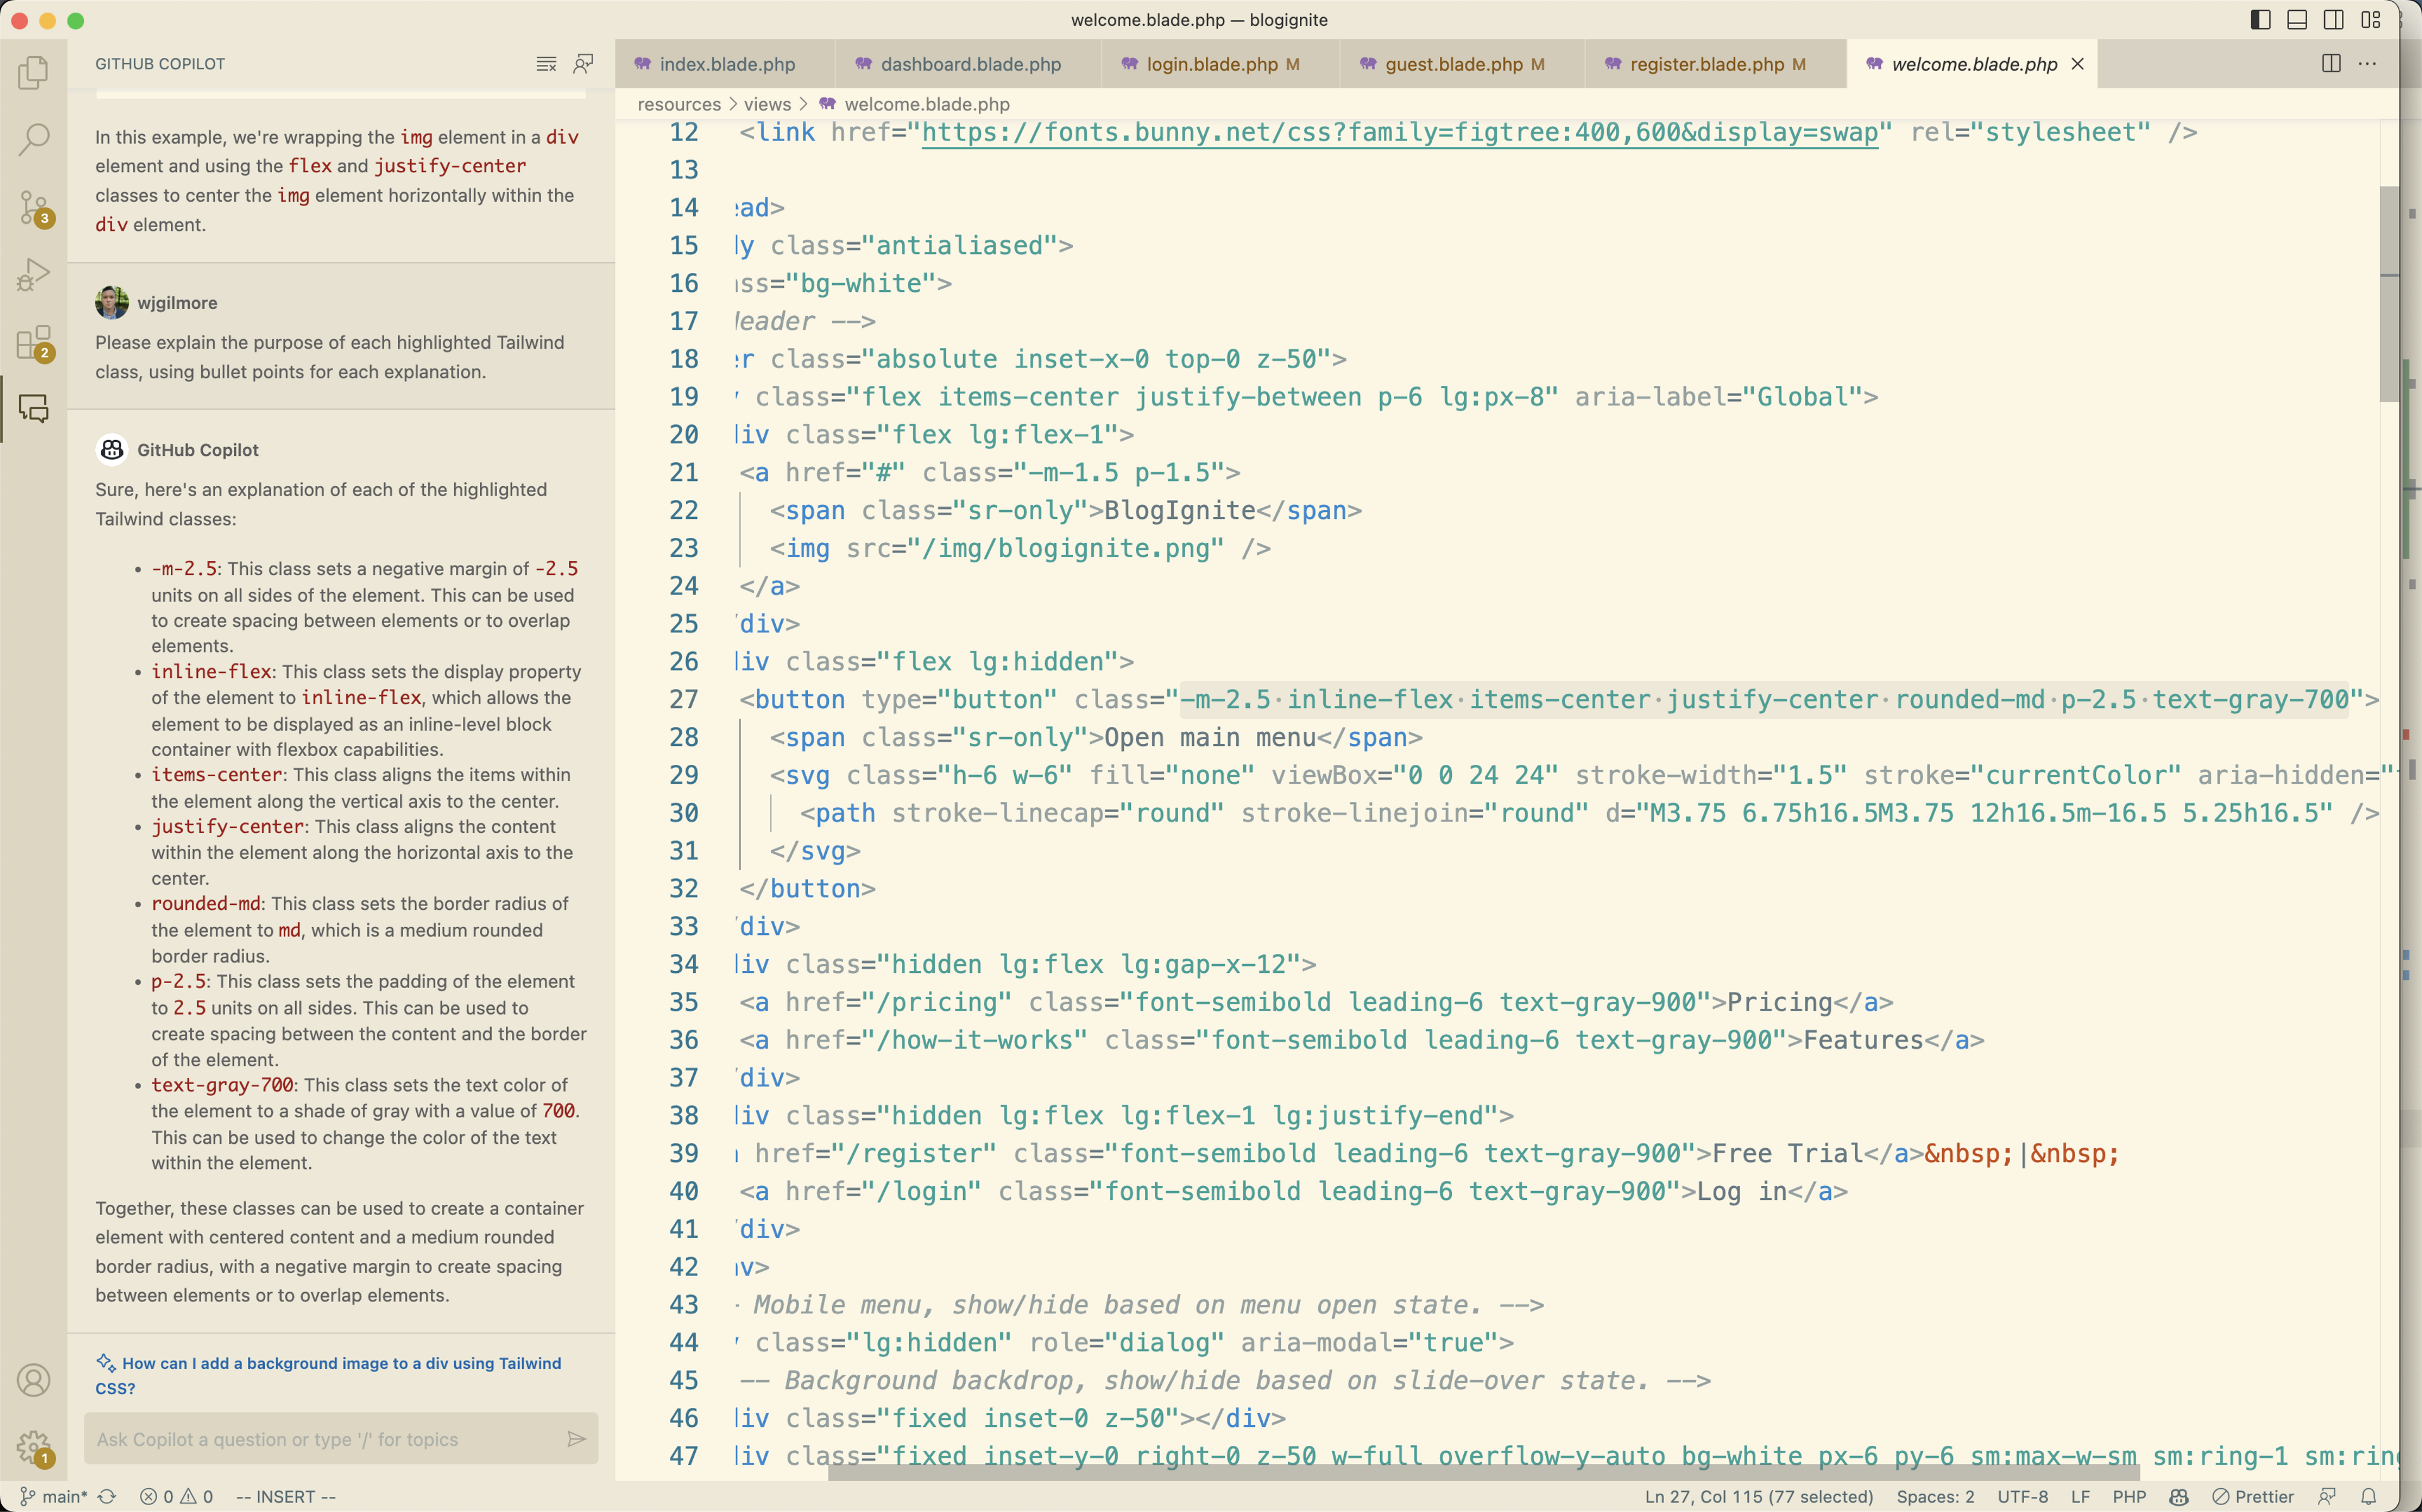Split the editor to the right

pos(2331,64)
